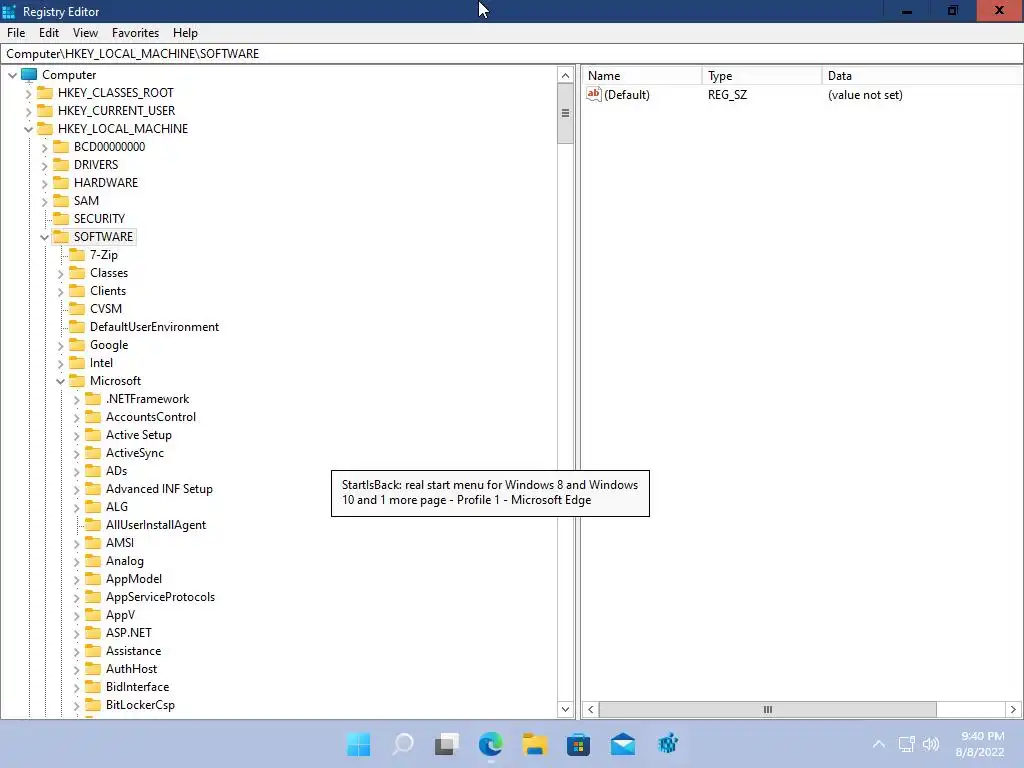This screenshot has height=768, width=1024.
Task: Expand HKEY_CURRENT_USER hive
Action: point(28,112)
